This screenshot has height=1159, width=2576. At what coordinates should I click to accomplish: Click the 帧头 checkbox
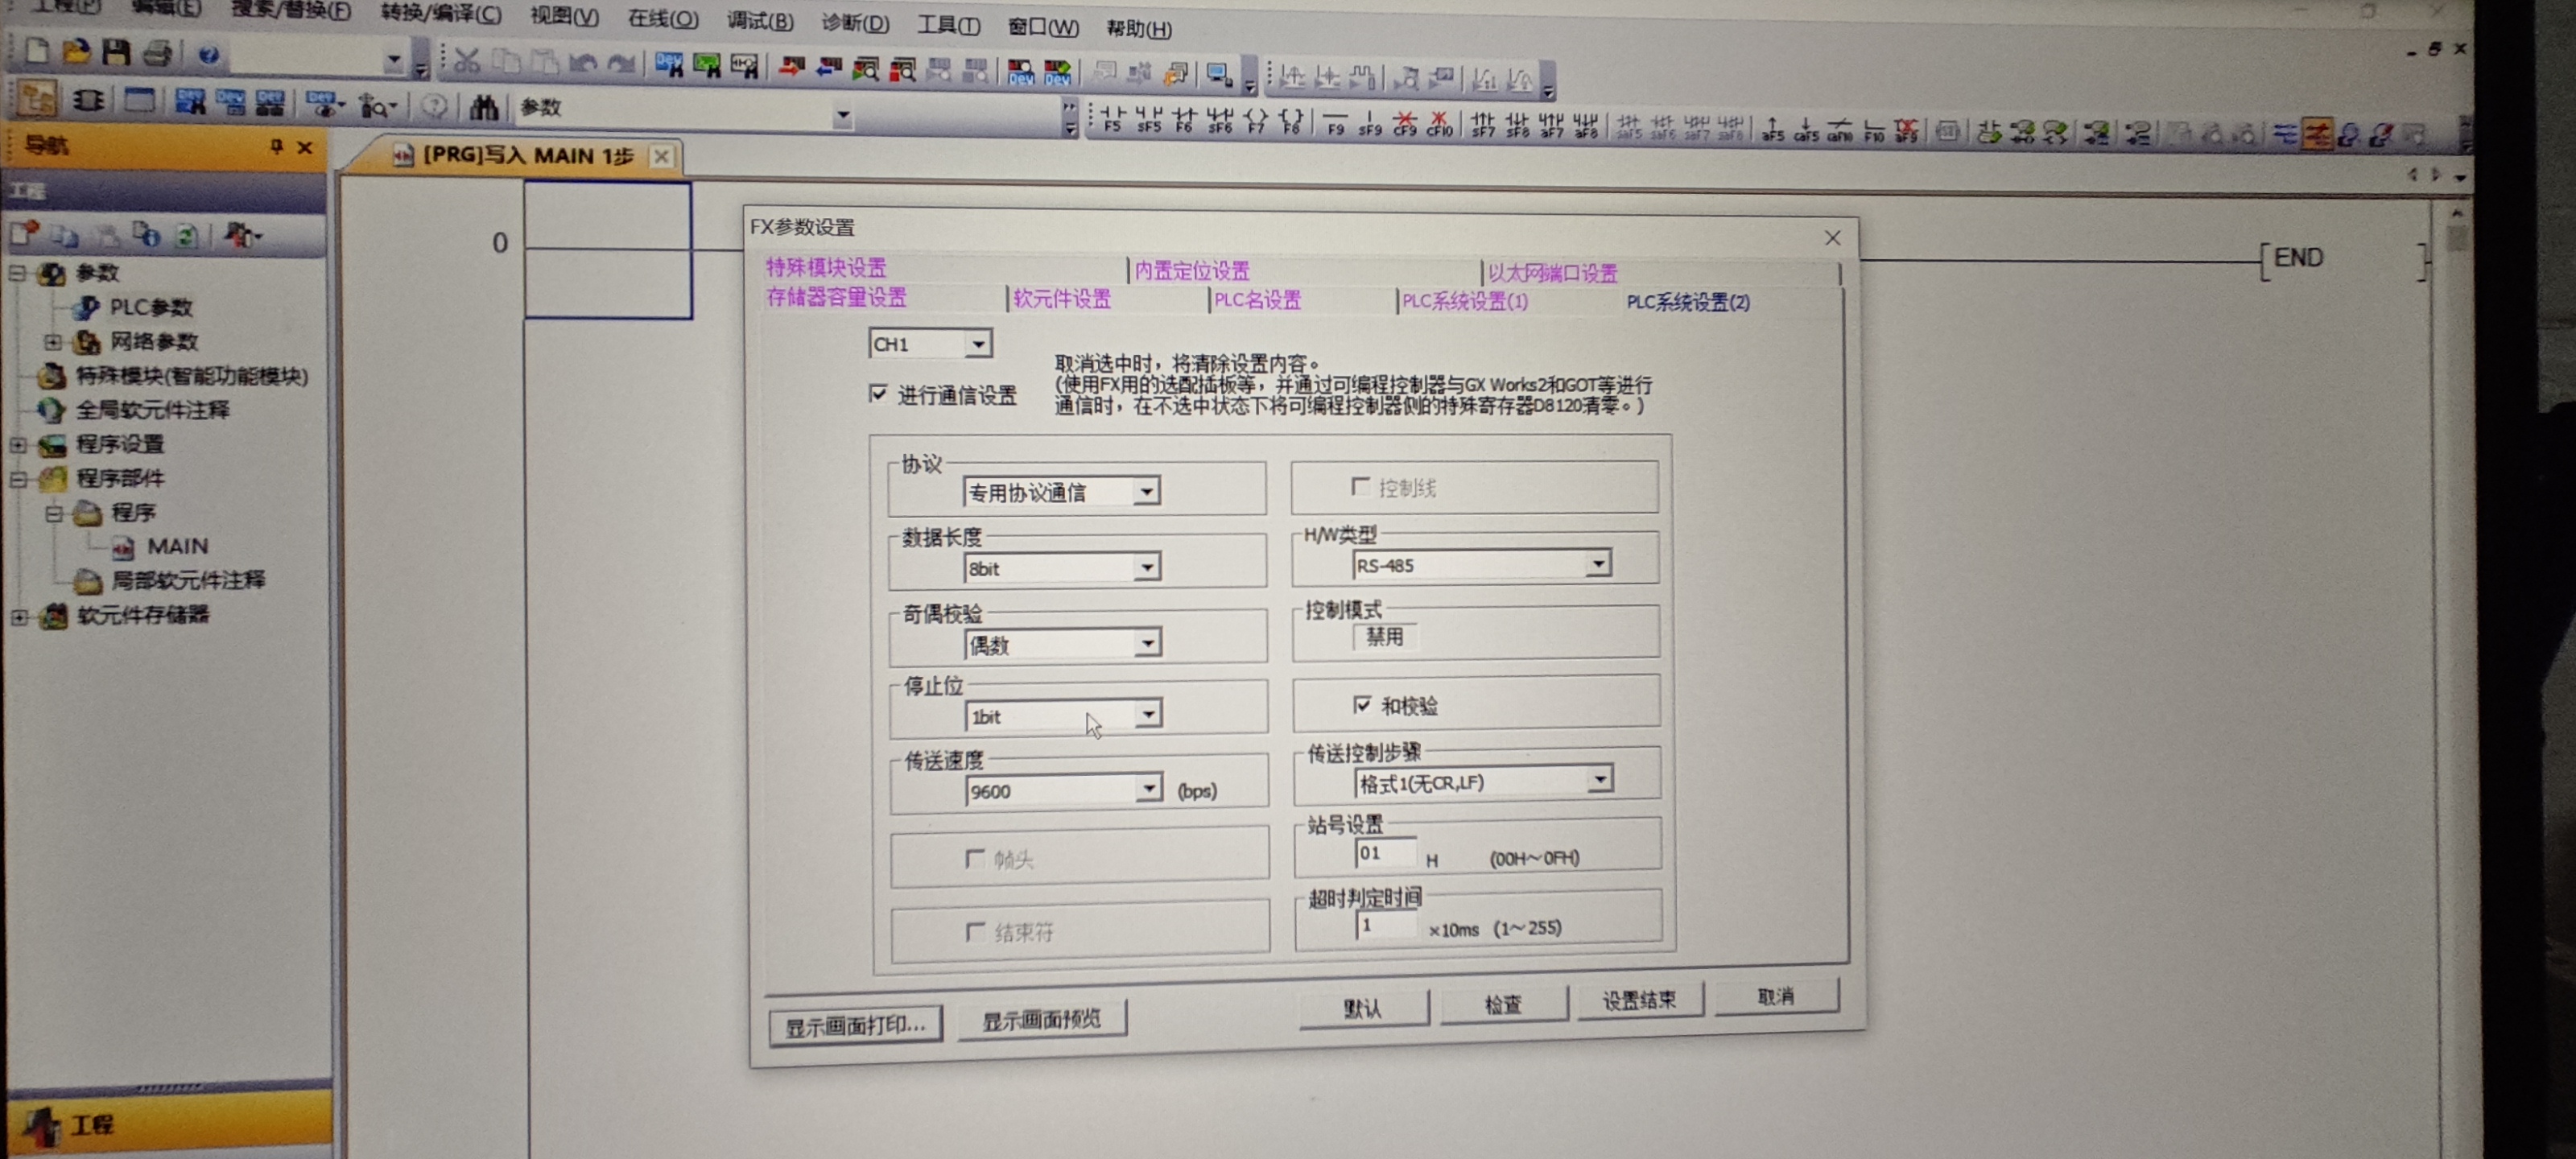(x=975, y=858)
